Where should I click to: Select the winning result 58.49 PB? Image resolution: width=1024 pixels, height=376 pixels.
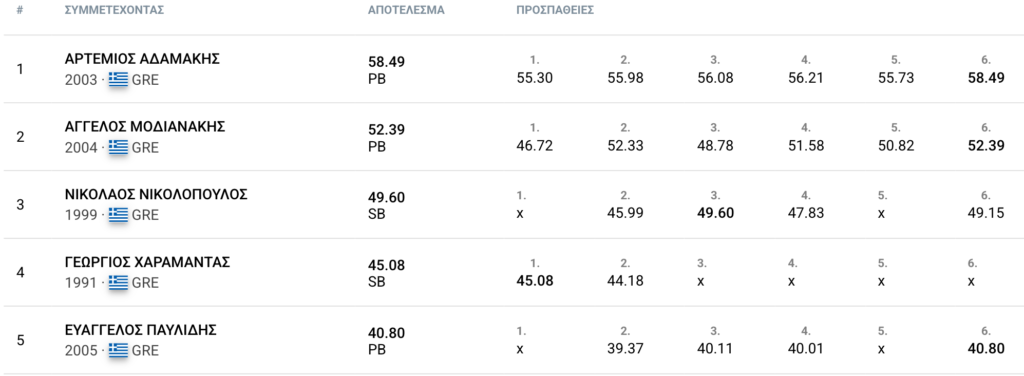click(387, 70)
